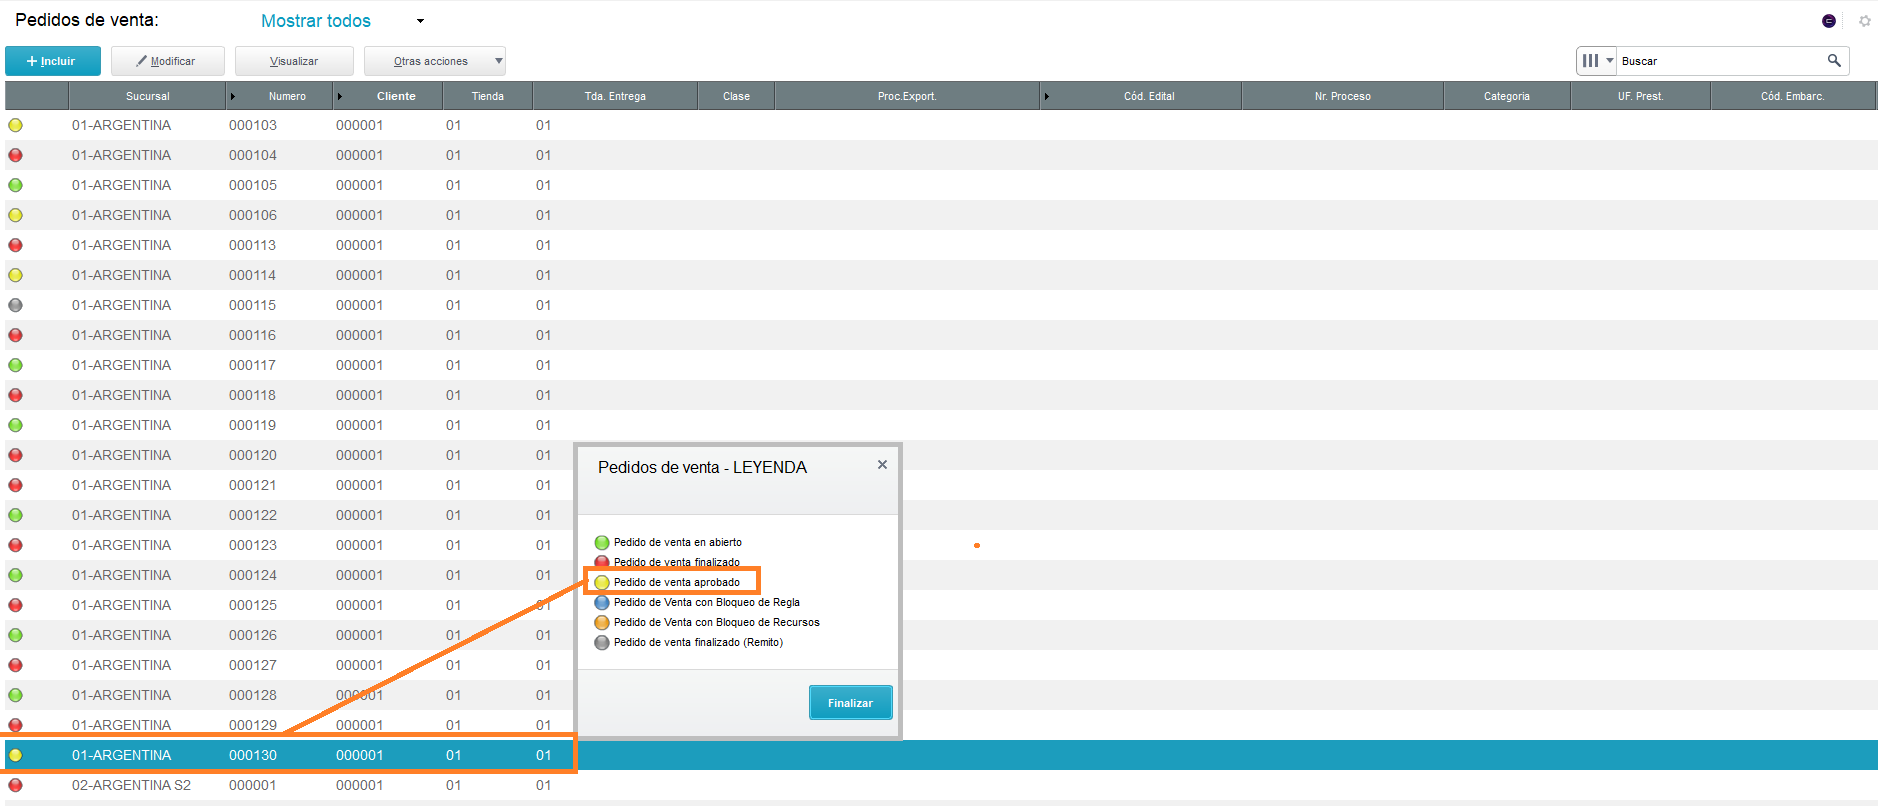The width and height of the screenshot is (1878, 806).
Task: Click the green status icon of order 000119
Action: coord(15,425)
